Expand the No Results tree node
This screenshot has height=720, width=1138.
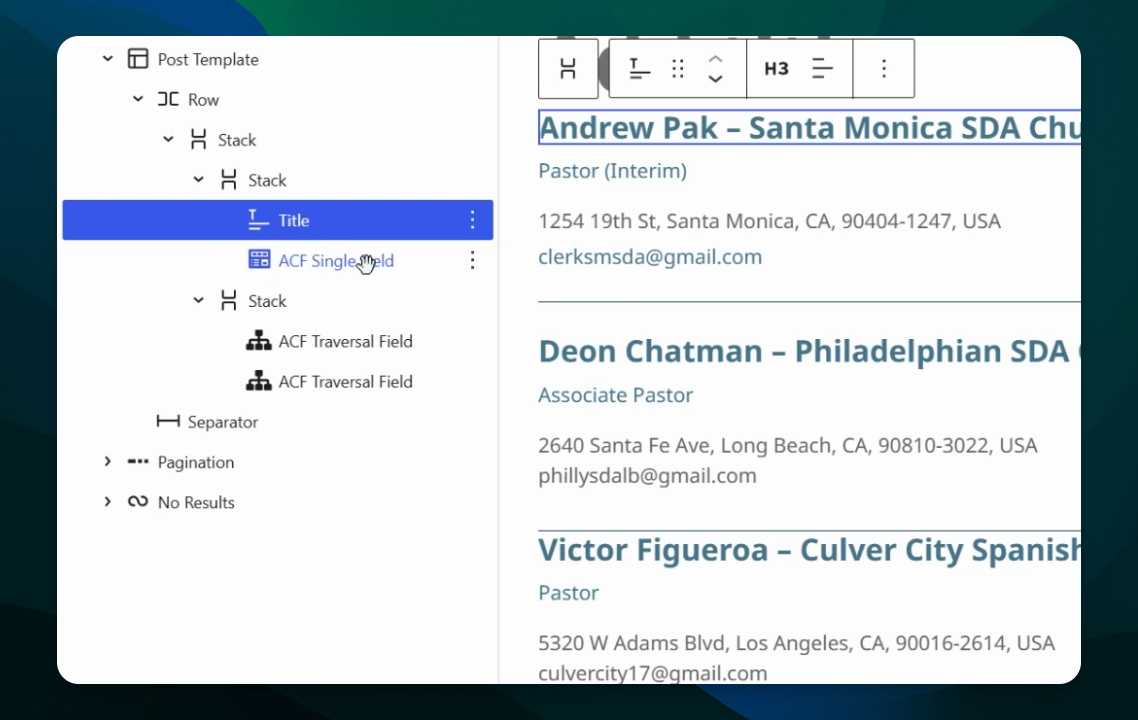pos(107,502)
